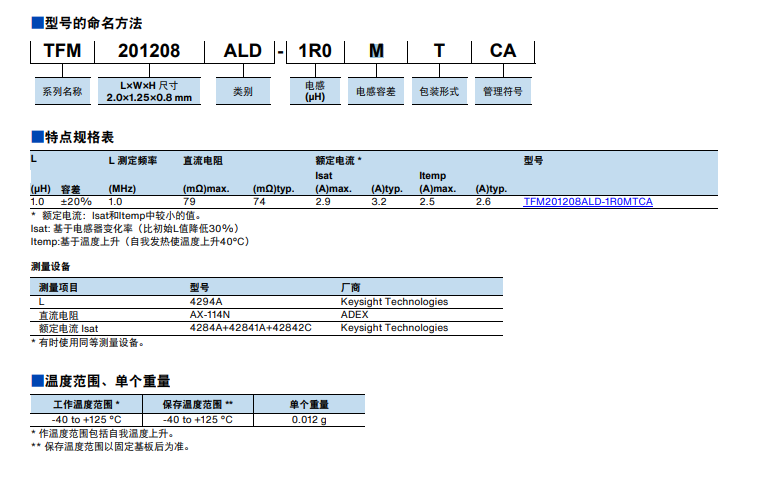Select the M tolerance code box
The width and height of the screenshot is (757, 478).
tap(376, 51)
